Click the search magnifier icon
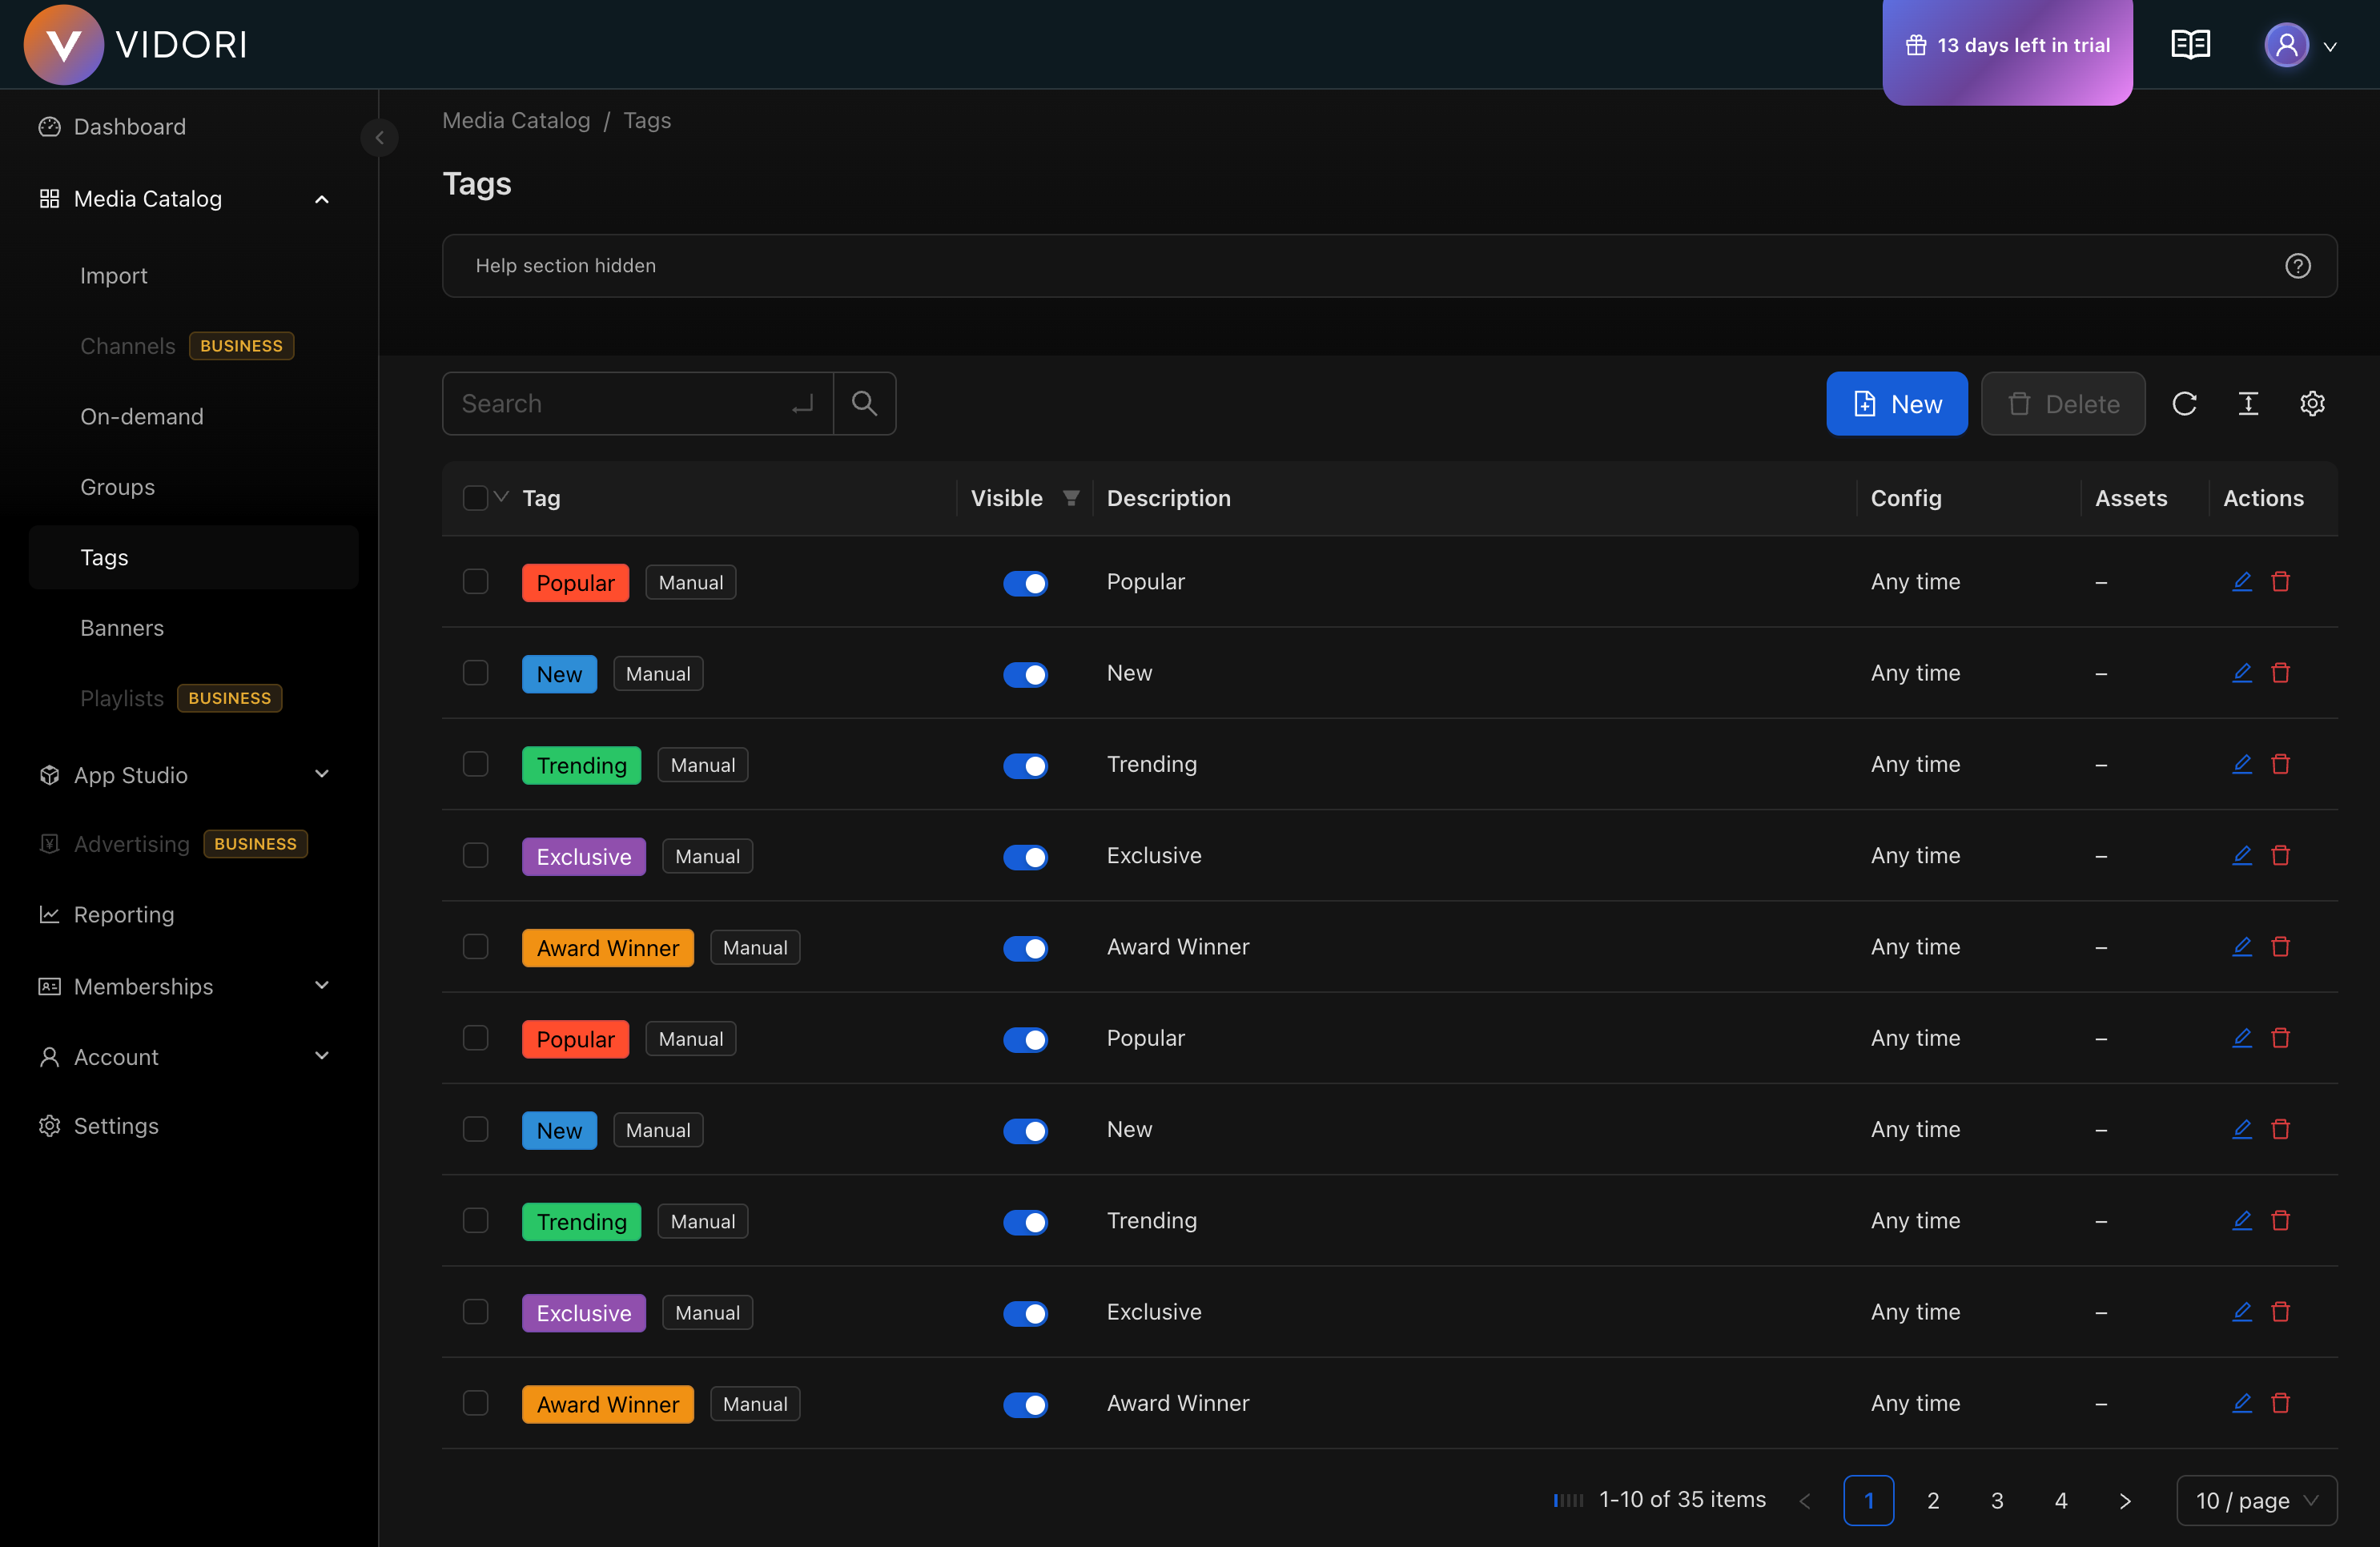The image size is (2380, 1547). click(864, 404)
